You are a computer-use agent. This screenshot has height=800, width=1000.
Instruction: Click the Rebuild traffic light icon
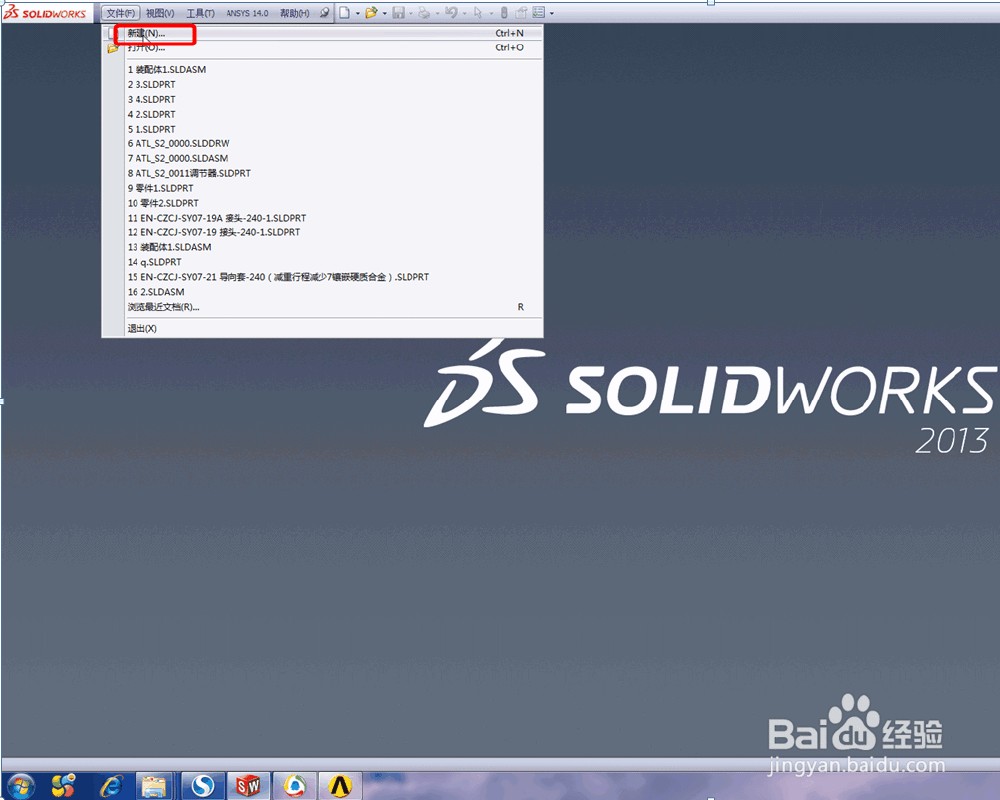coord(504,13)
